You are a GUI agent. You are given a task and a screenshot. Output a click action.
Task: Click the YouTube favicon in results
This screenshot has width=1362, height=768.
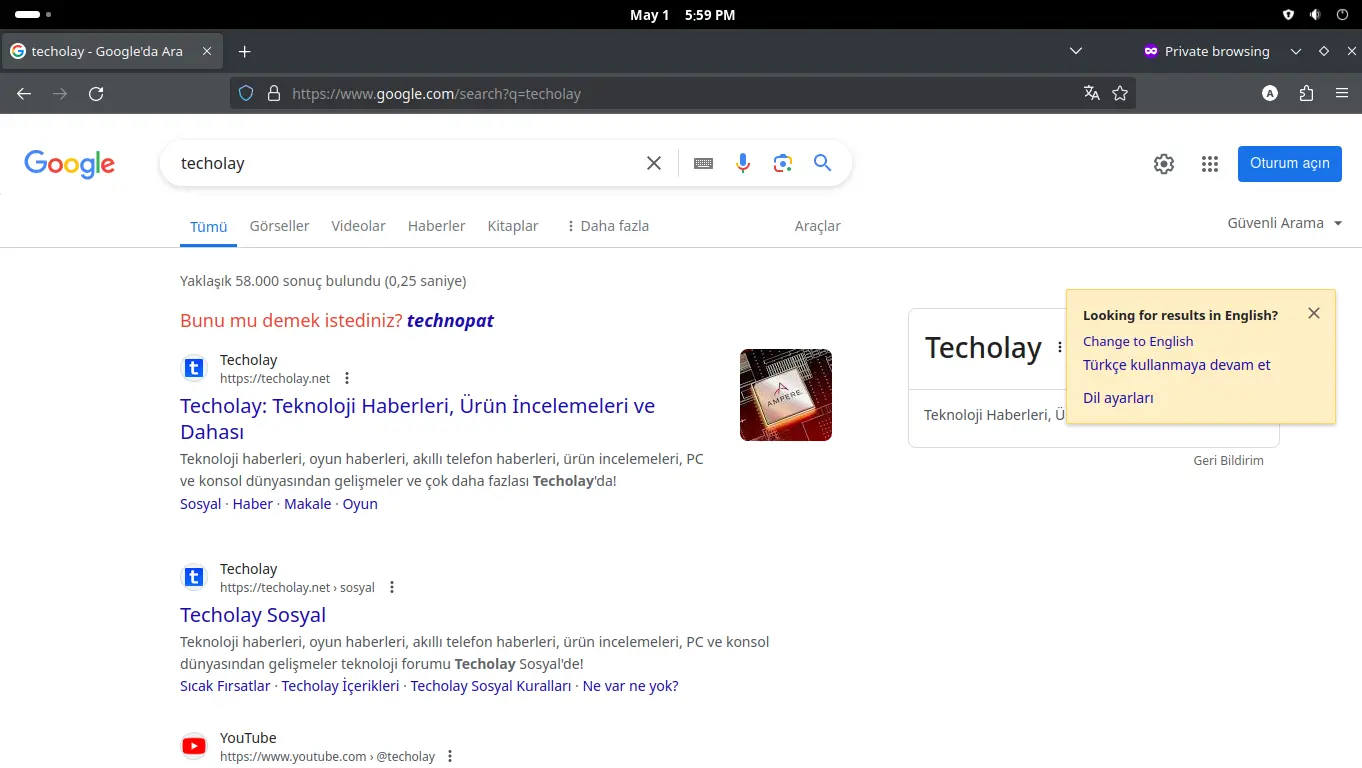click(194, 746)
